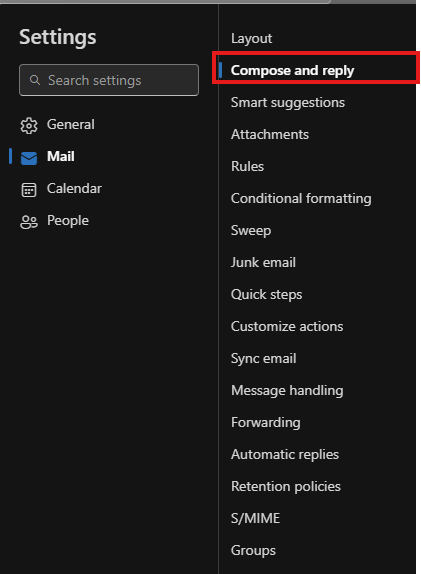421x574 pixels.
Task: Click the General gear icon
Action: click(x=29, y=126)
